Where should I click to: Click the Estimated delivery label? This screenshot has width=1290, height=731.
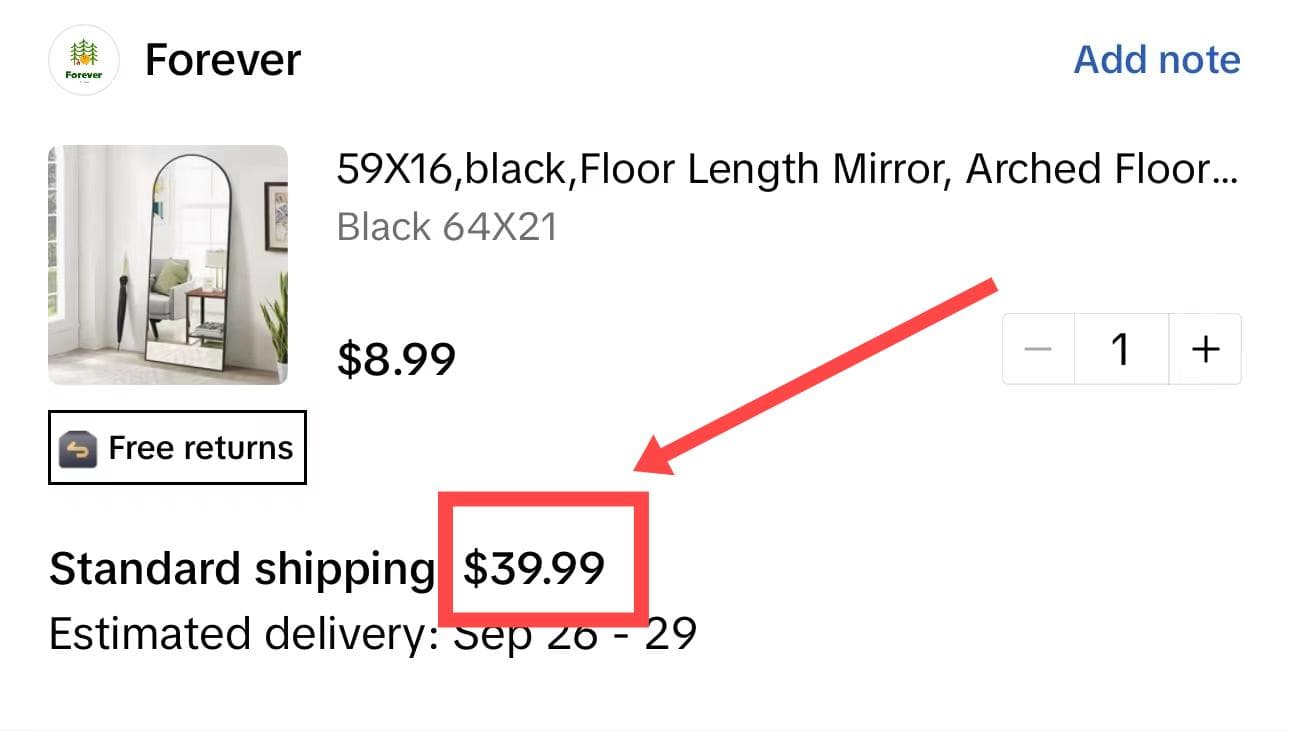click(x=243, y=634)
